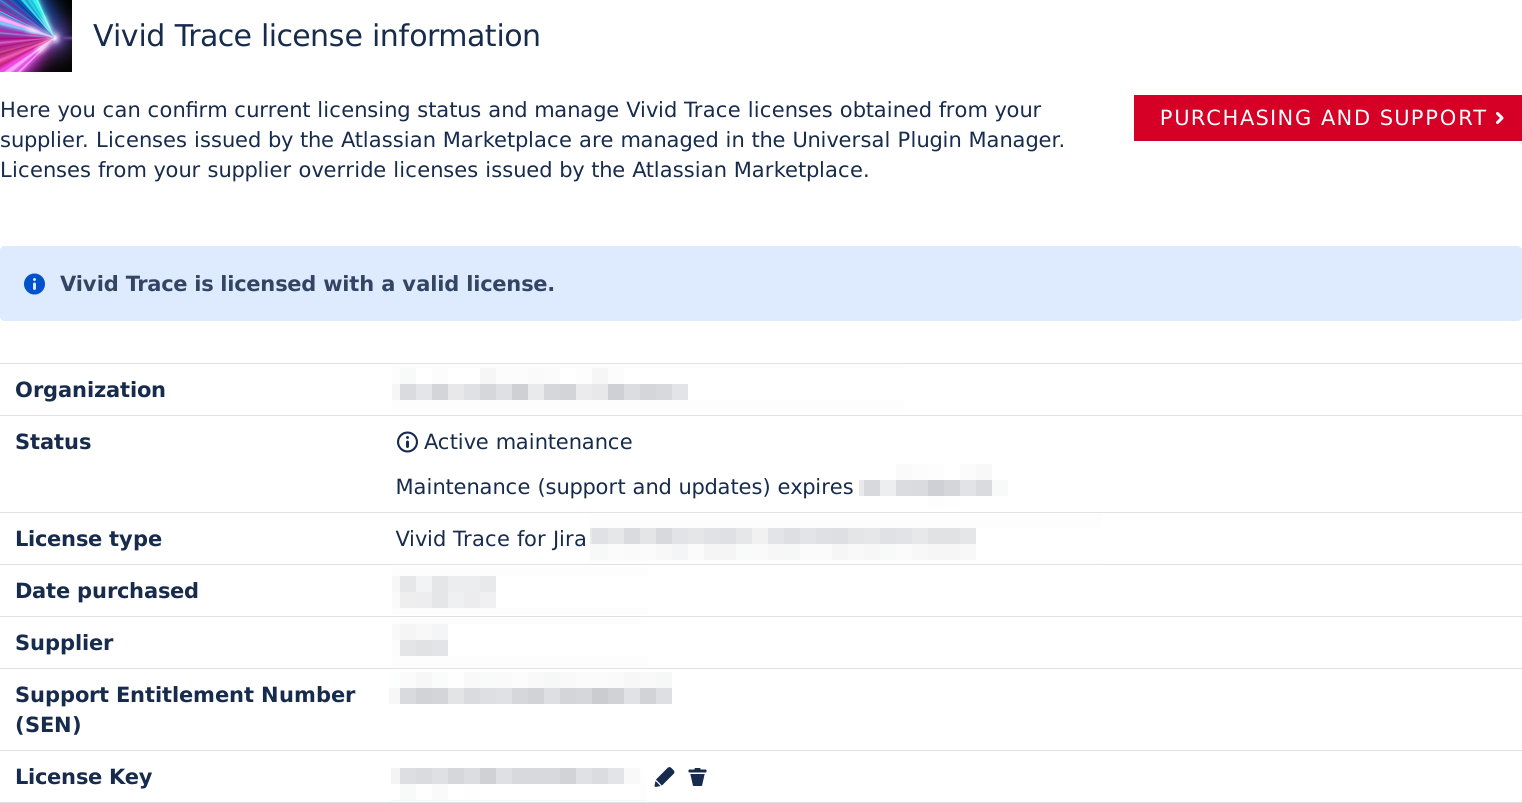Click 'Vivid Trace is licensed with a valid license.' message

[307, 284]
